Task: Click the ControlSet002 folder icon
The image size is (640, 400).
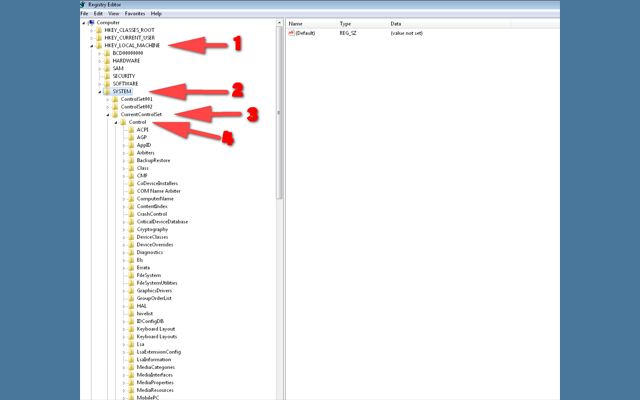Action: pos(115,107)
